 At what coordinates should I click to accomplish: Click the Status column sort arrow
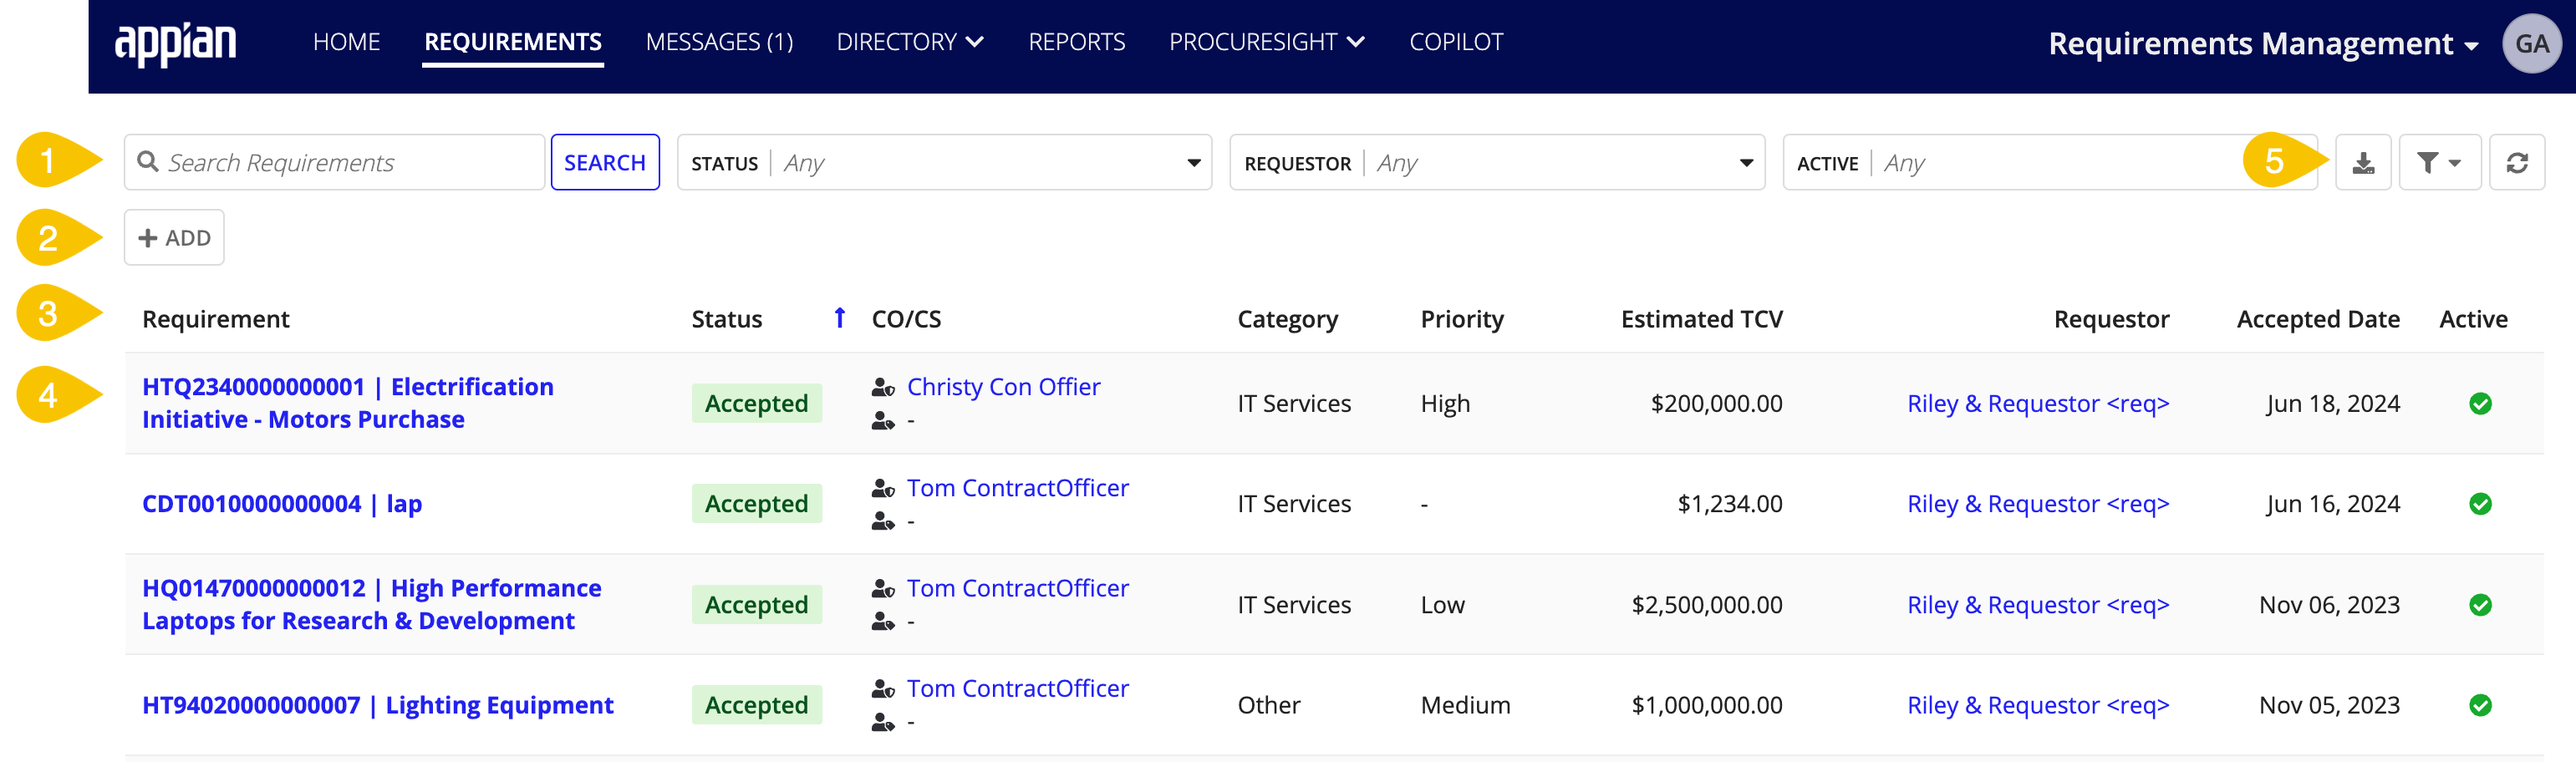(840, 318)
